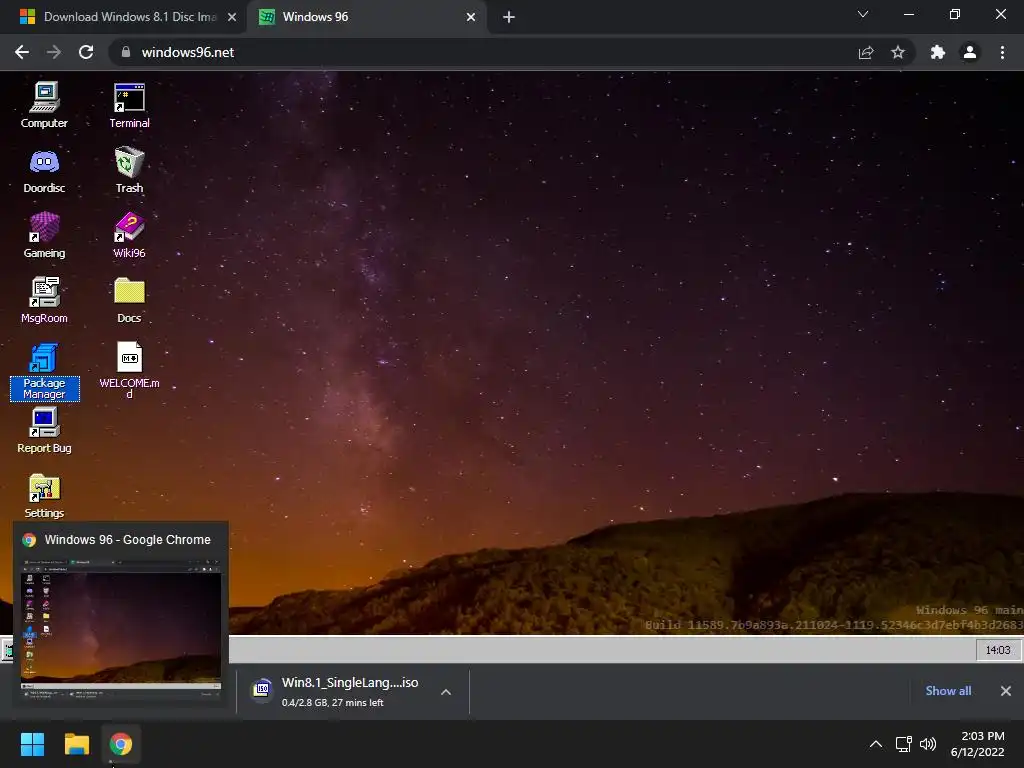Select the Package Manager icon
The image size is (1024, 768).
coord(44,371)
